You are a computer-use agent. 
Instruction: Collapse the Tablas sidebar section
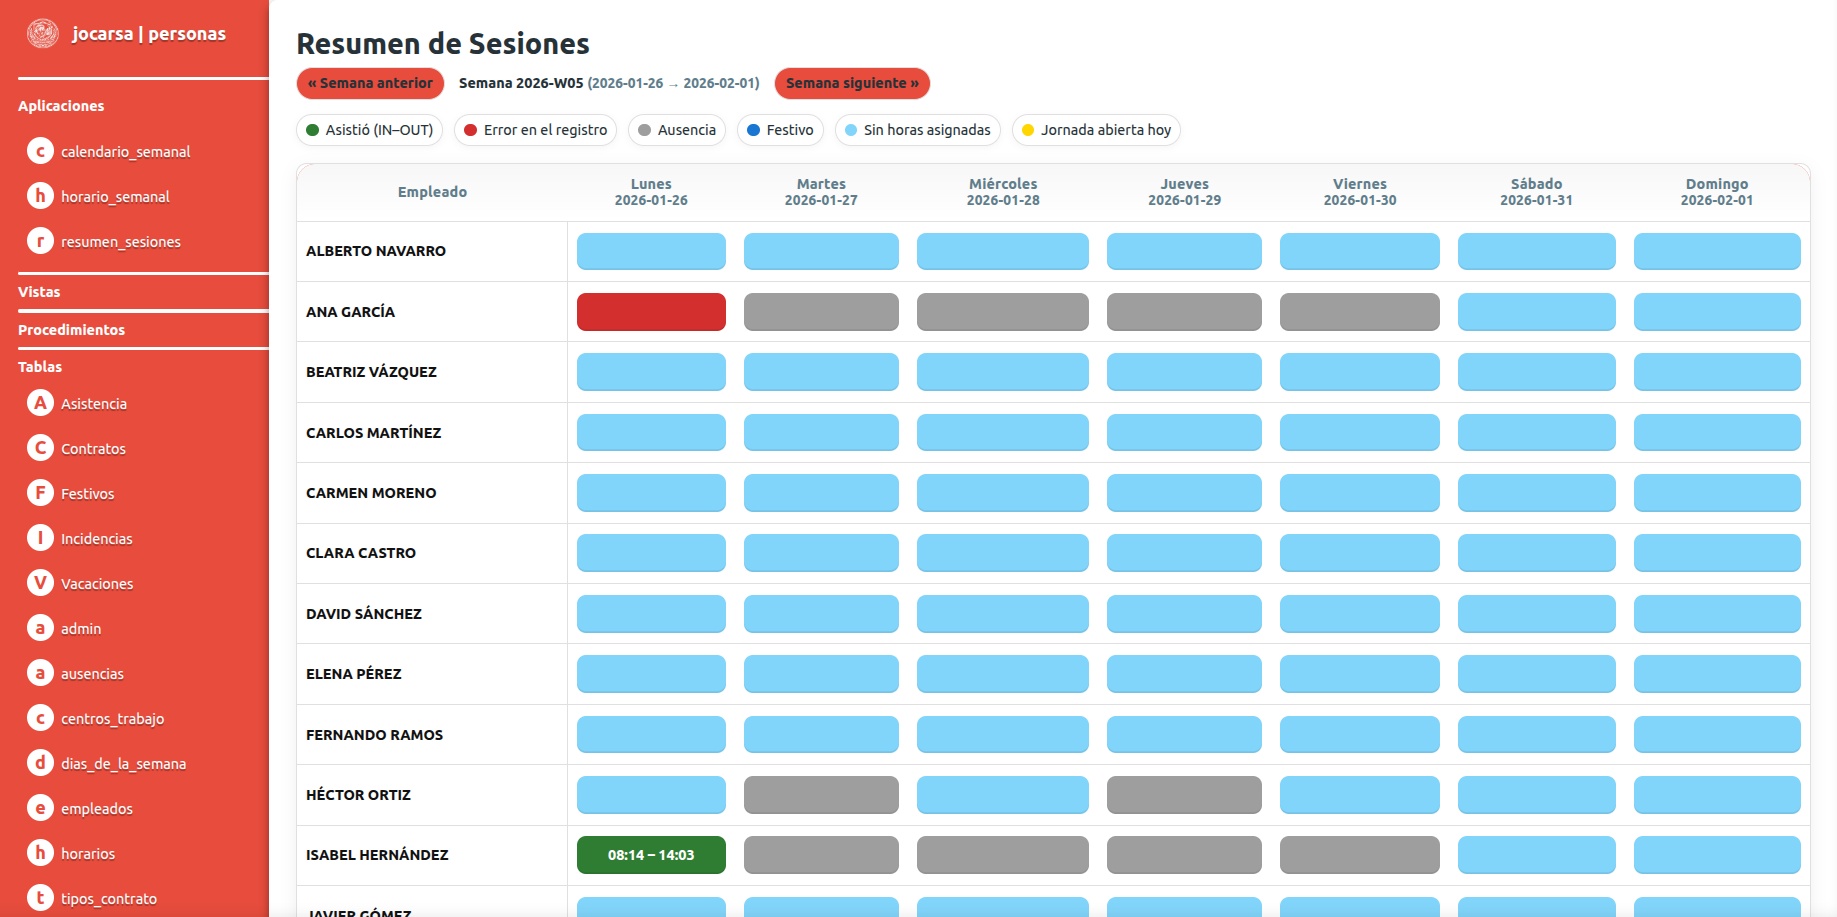[40, 367]
